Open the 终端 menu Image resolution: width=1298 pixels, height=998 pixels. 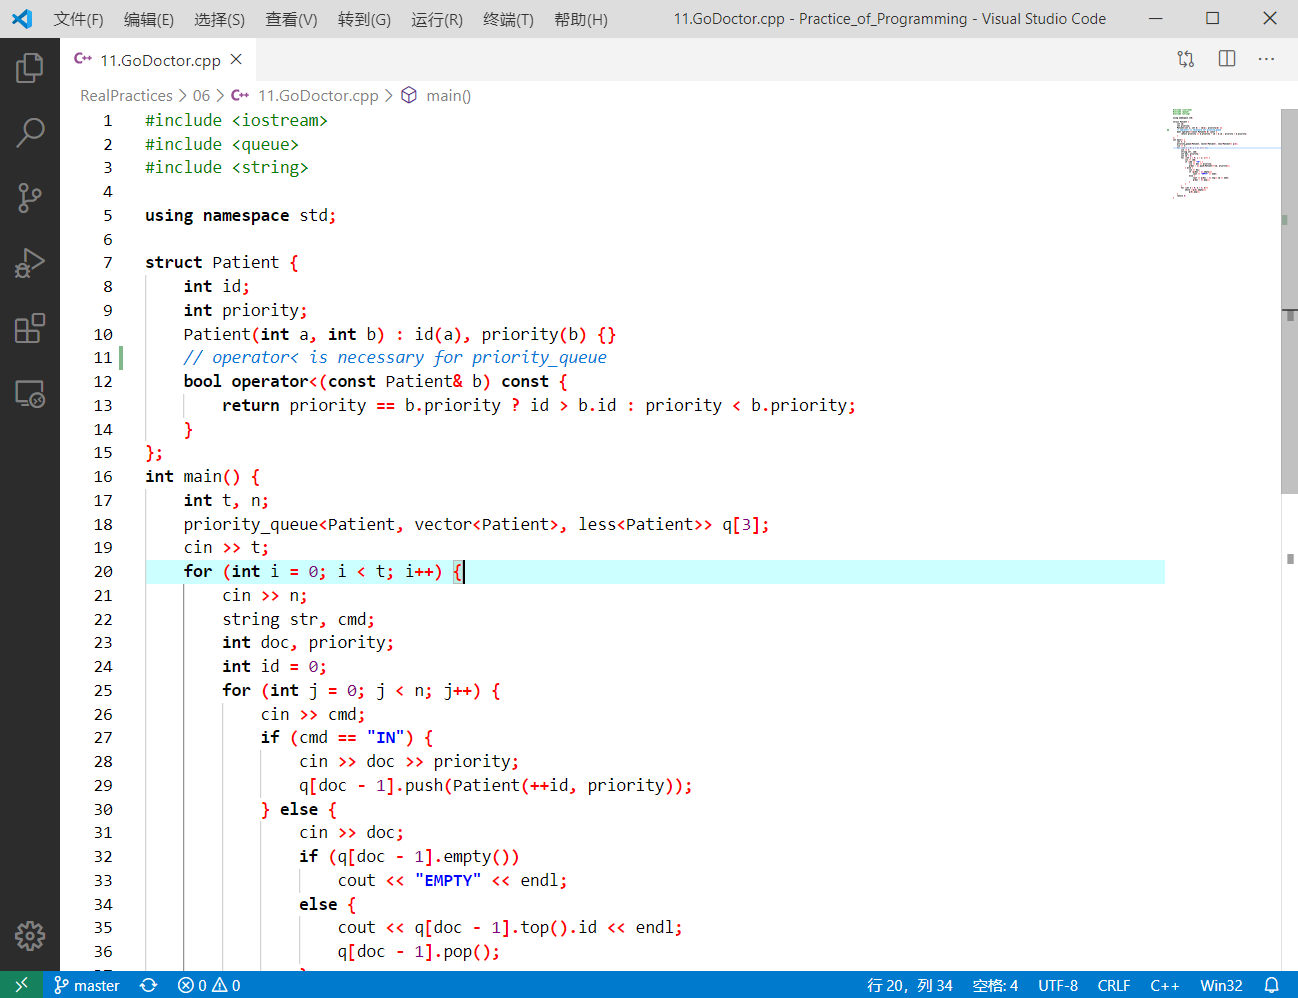507,18
